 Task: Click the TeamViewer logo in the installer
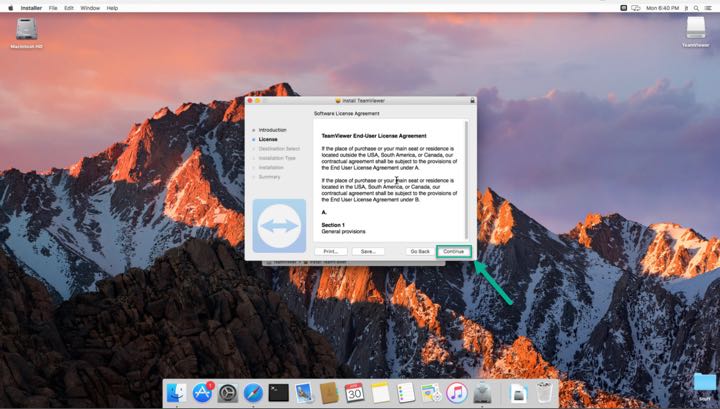pyautogui.click(x=279, y=225)
